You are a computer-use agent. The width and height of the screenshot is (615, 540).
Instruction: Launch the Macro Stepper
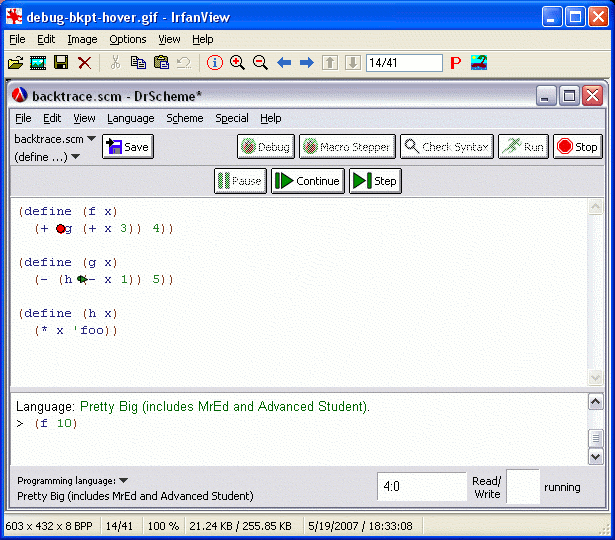click(347, 147)
